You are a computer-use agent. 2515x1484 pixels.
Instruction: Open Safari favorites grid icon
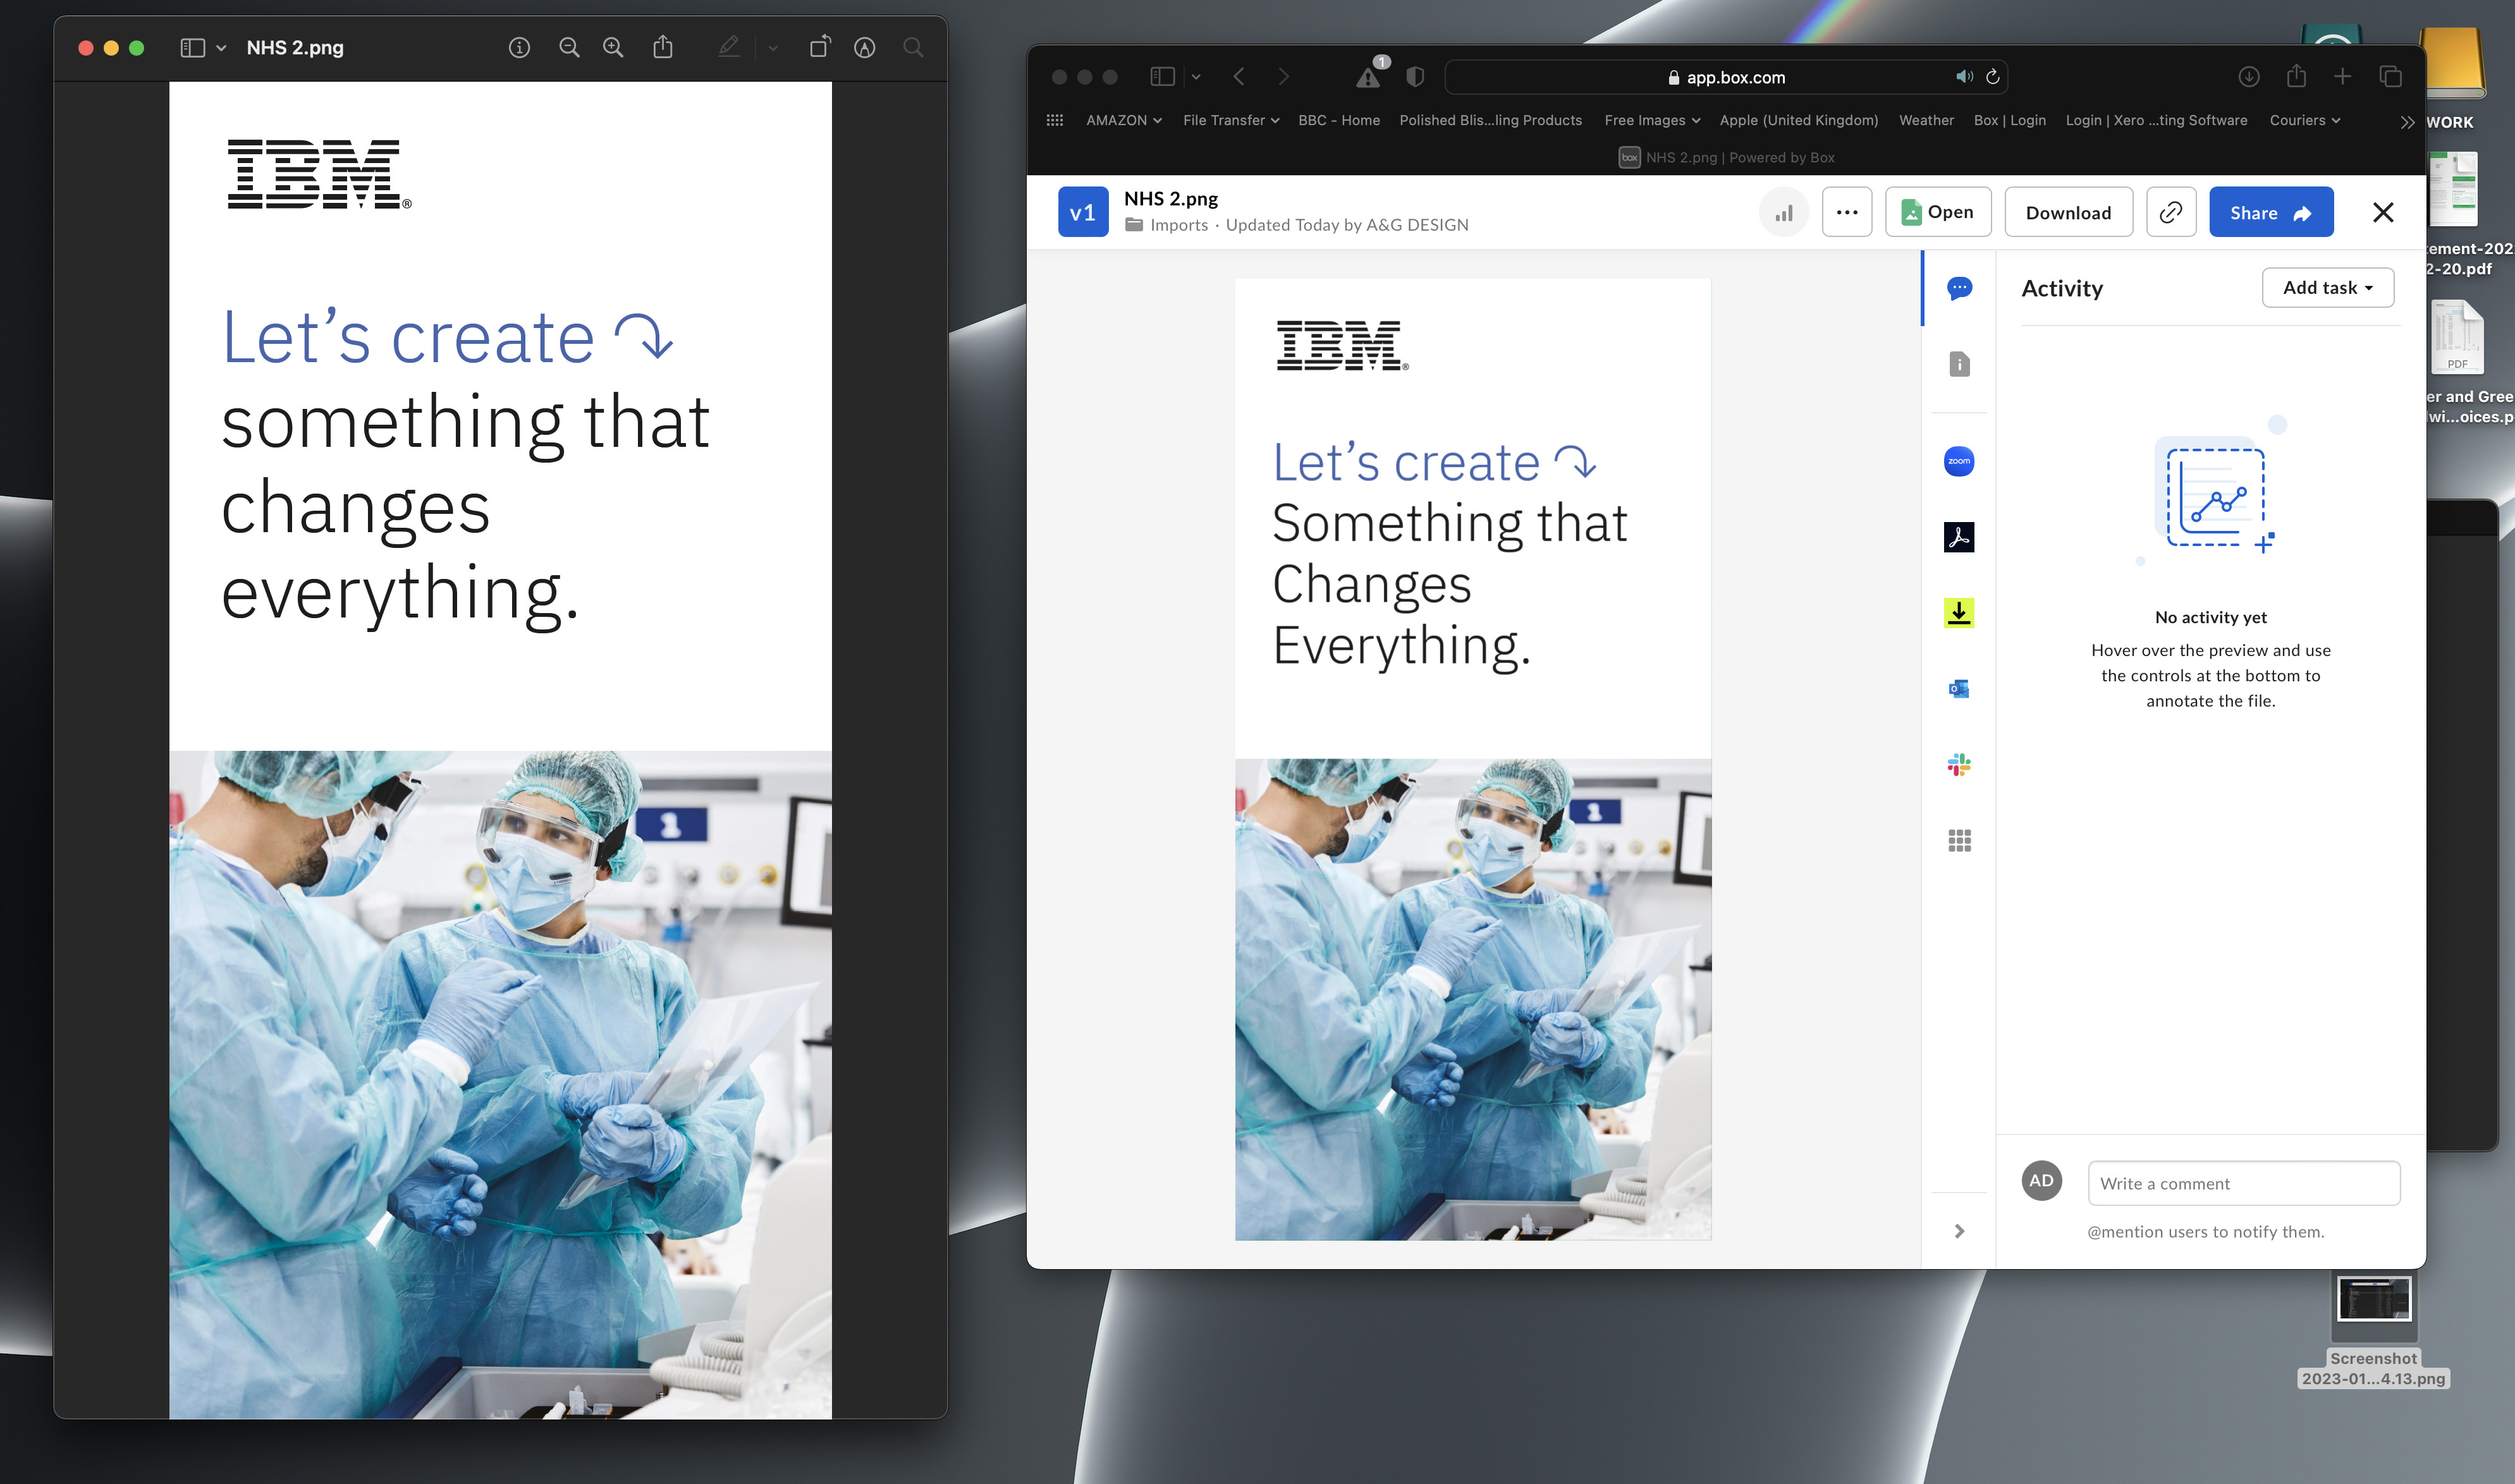1055,120
